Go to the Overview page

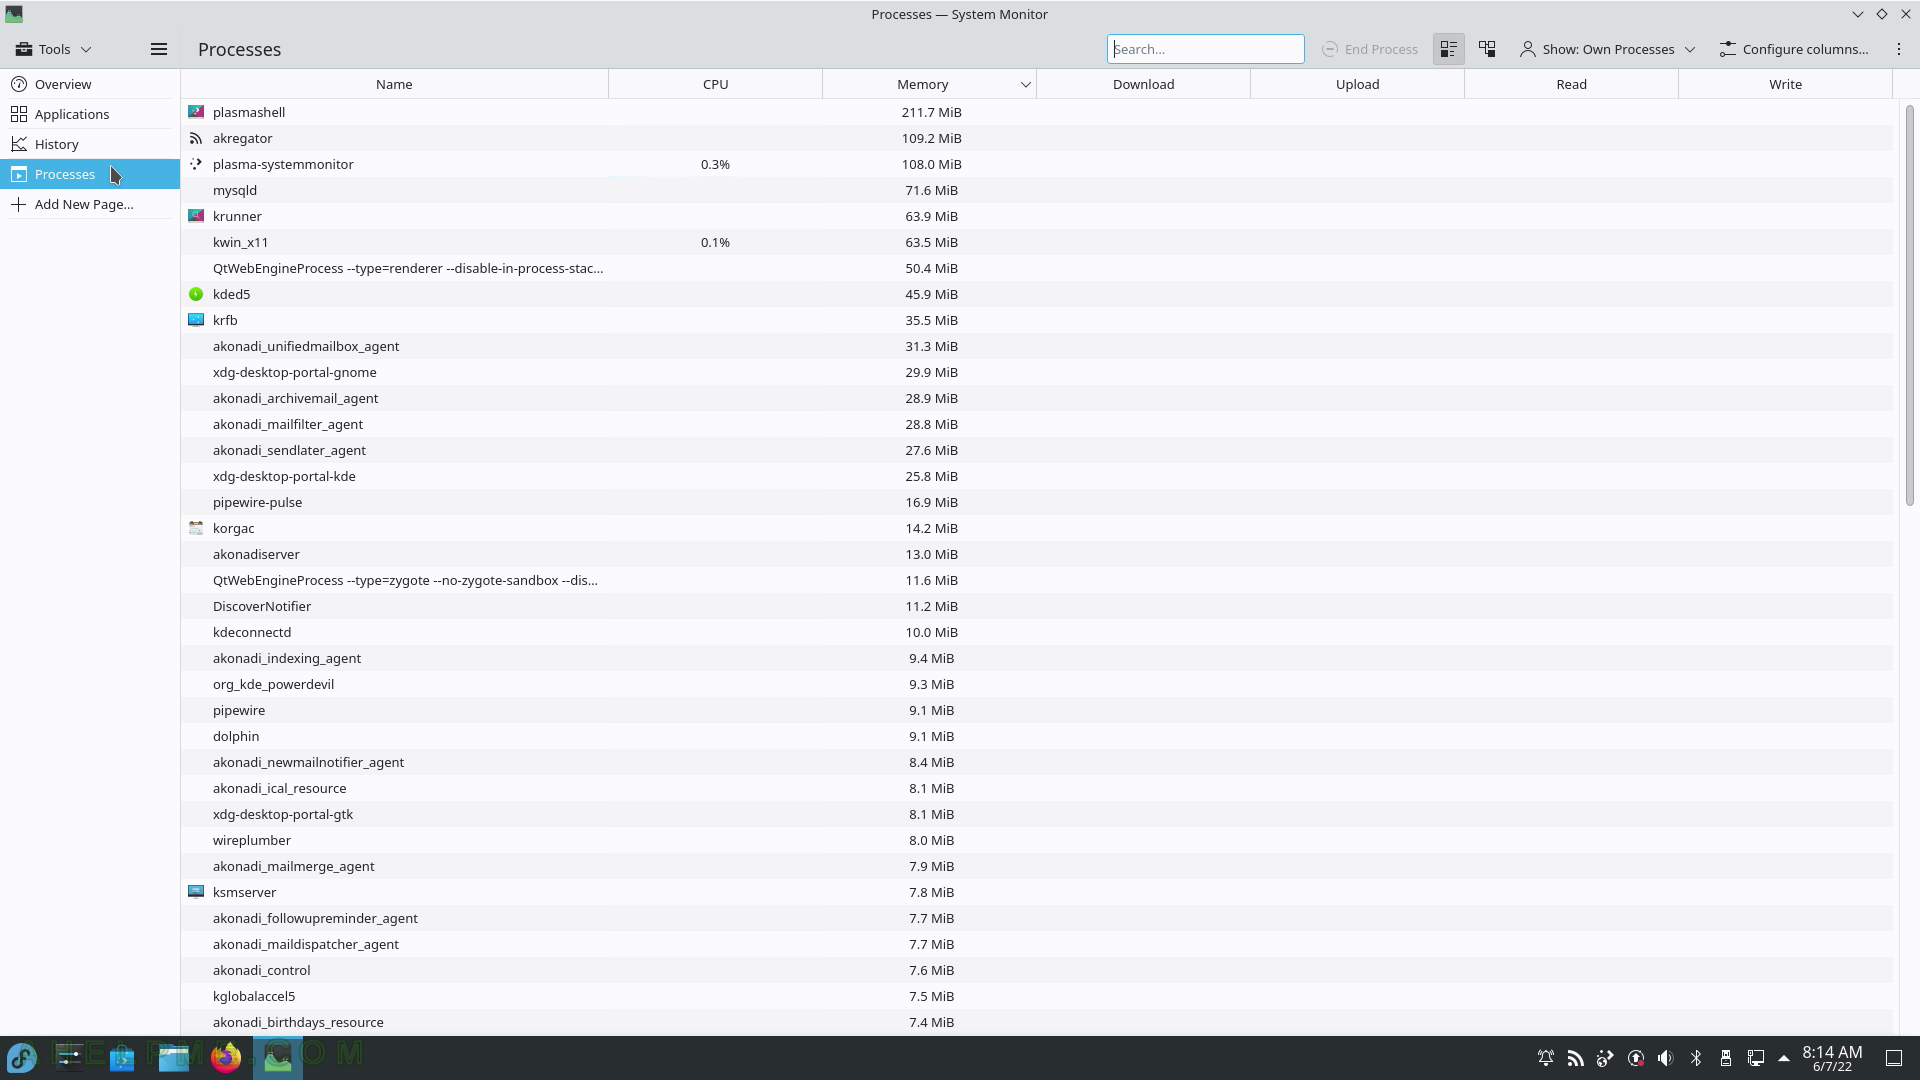pos(90,84)
